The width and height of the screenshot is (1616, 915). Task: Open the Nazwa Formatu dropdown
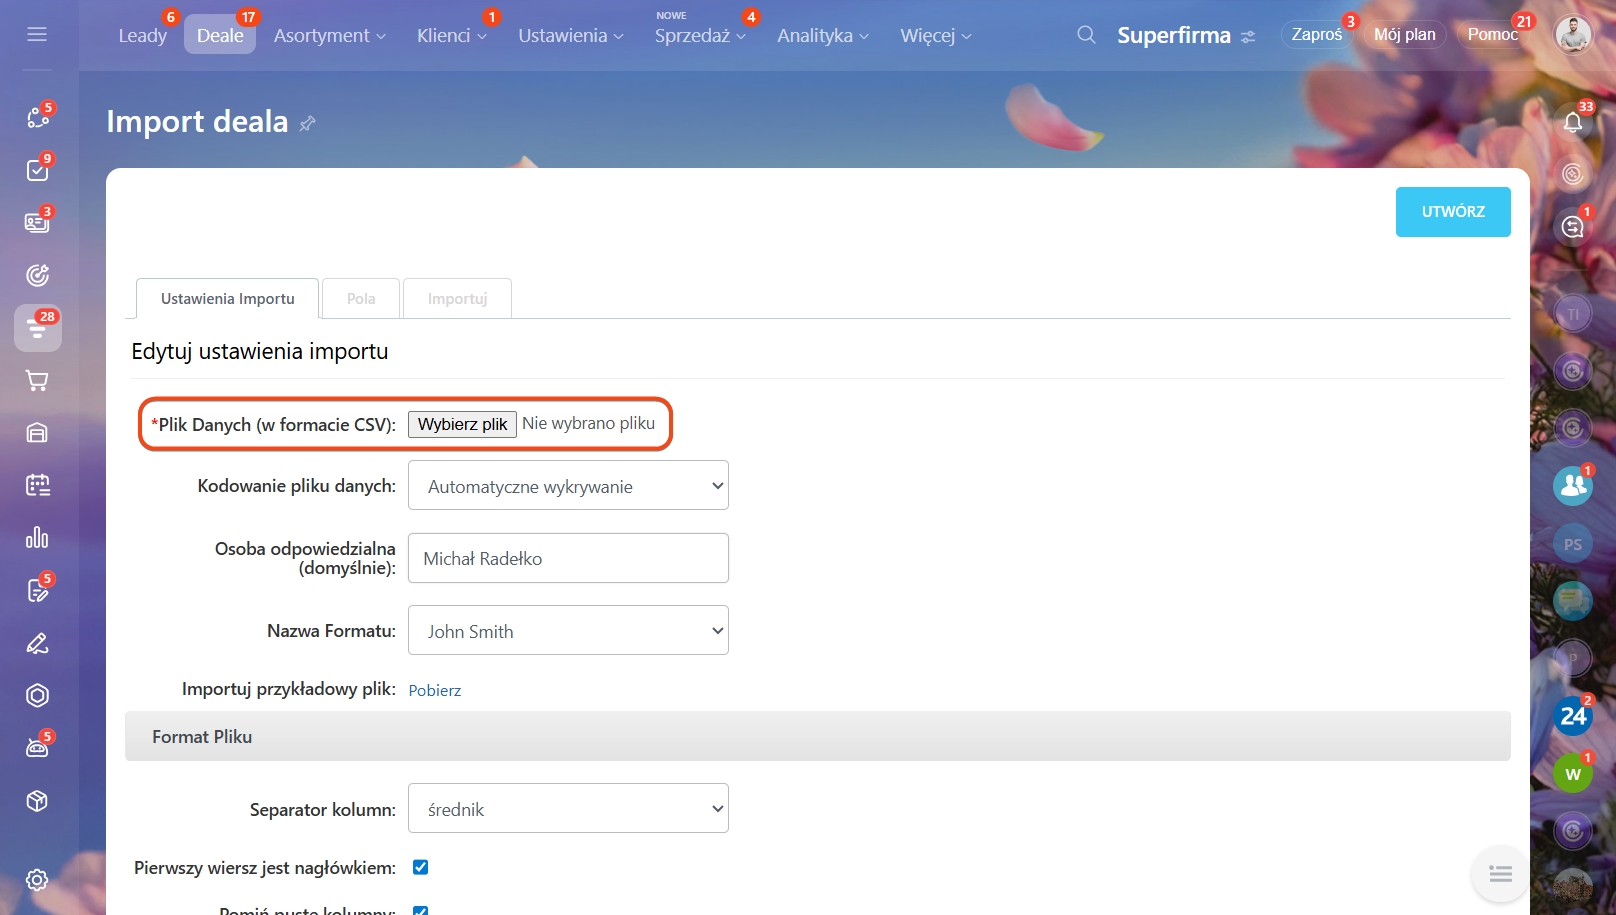(x=568, y=631)
